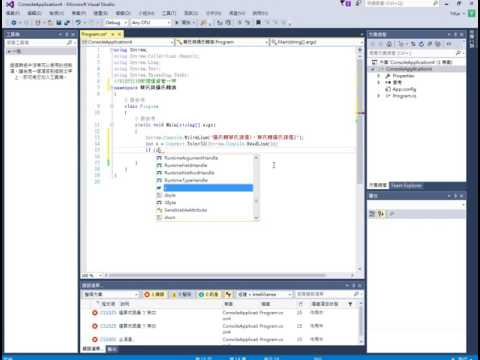480x360 pixels.
Task: Click the Solution Explorer search magnifier icon
Action: (458, 53)
